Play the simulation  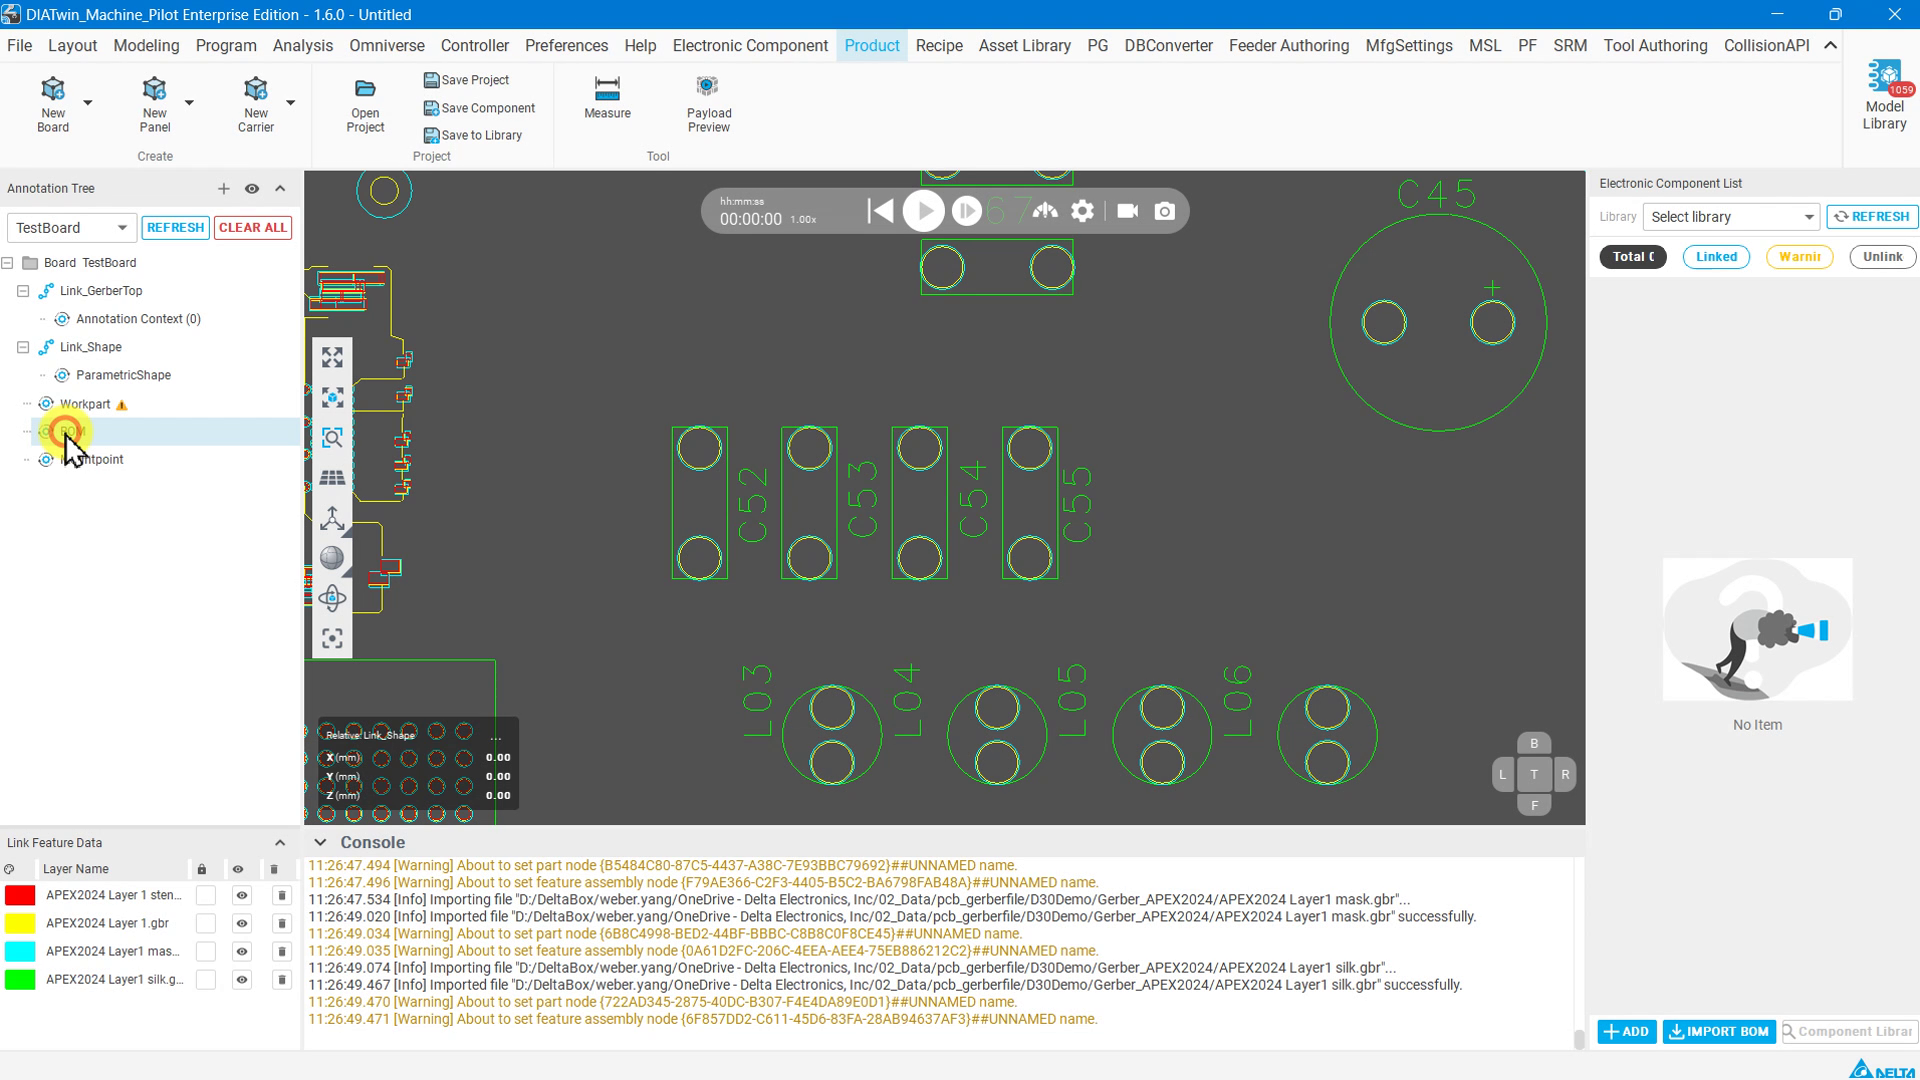(x=923, y=211)
